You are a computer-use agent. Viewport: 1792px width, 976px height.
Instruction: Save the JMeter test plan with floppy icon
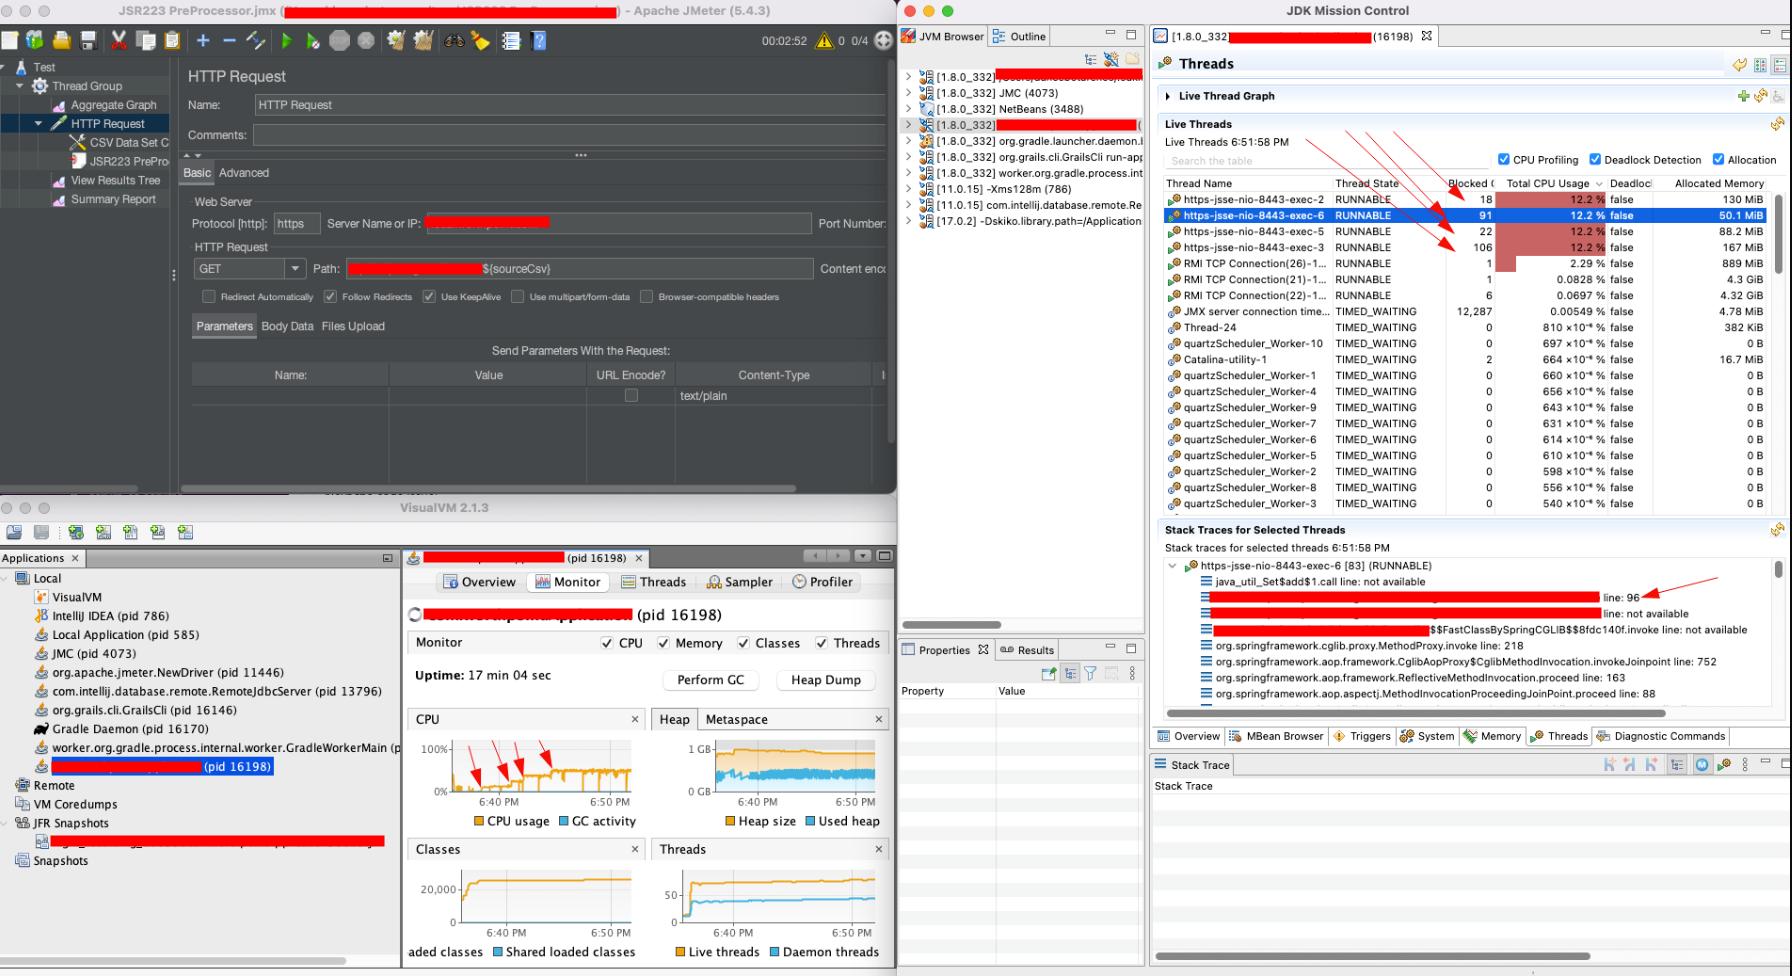88,40
